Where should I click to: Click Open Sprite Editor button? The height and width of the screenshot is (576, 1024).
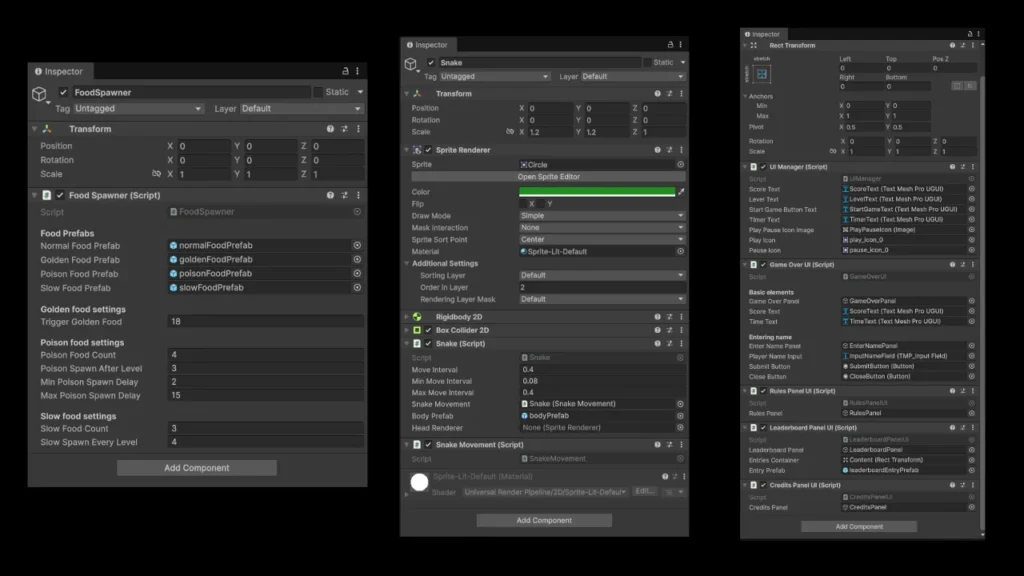549,177
